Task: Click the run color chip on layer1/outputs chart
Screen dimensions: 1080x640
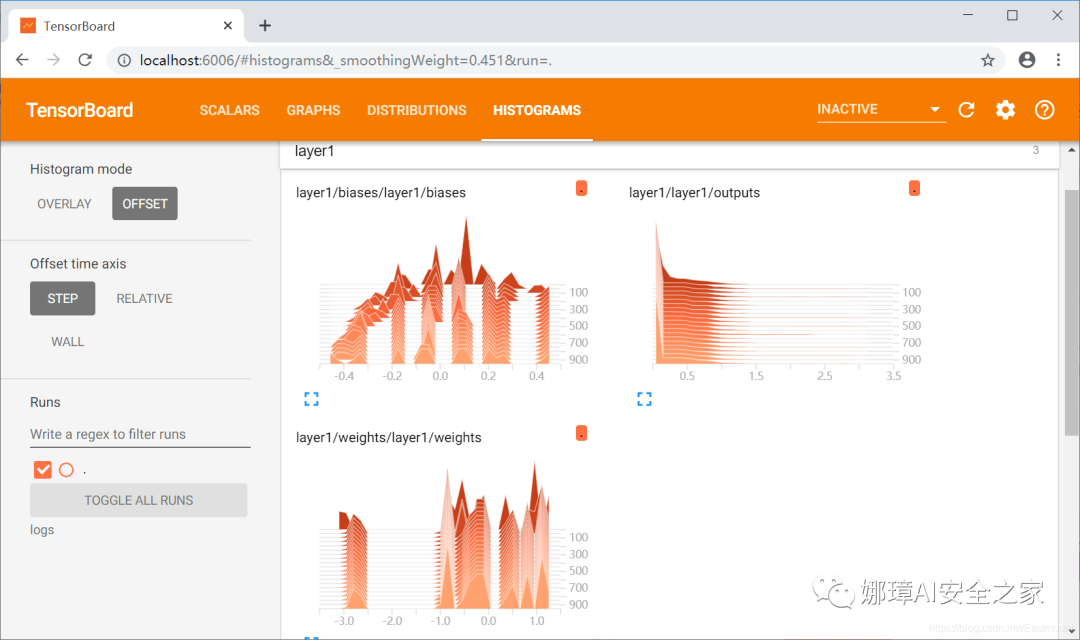Action: (x=914, y=188)
